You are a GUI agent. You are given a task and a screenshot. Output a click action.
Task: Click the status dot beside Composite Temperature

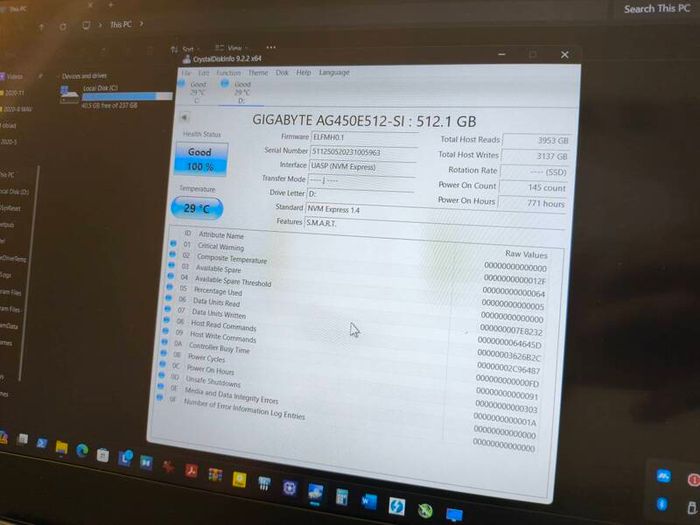pos(172,254)
